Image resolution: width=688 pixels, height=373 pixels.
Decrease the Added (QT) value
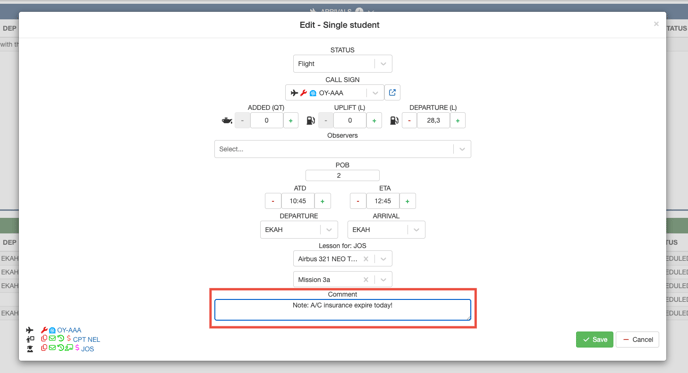[242, 120]
